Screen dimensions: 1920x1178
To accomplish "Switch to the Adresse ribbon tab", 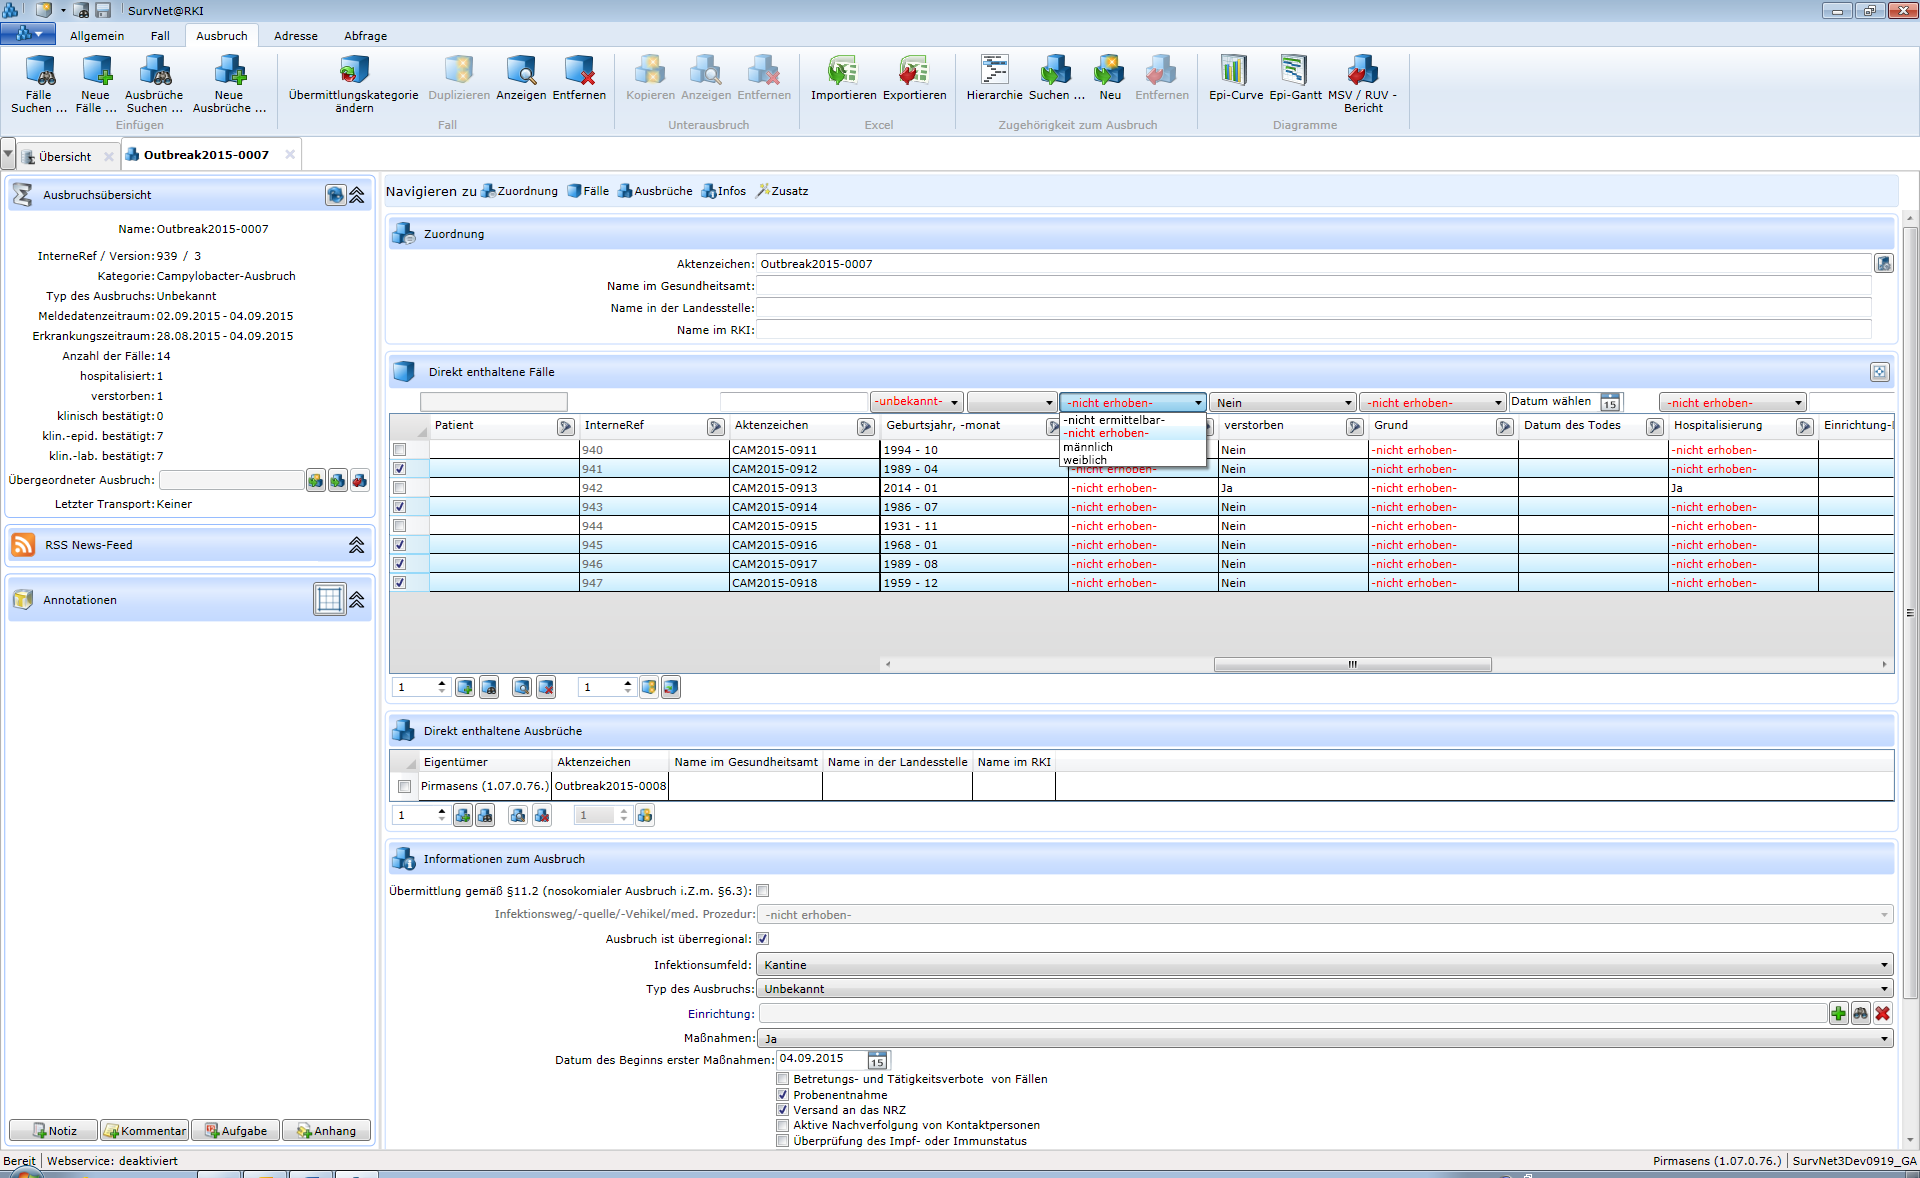I will point(296,36).
